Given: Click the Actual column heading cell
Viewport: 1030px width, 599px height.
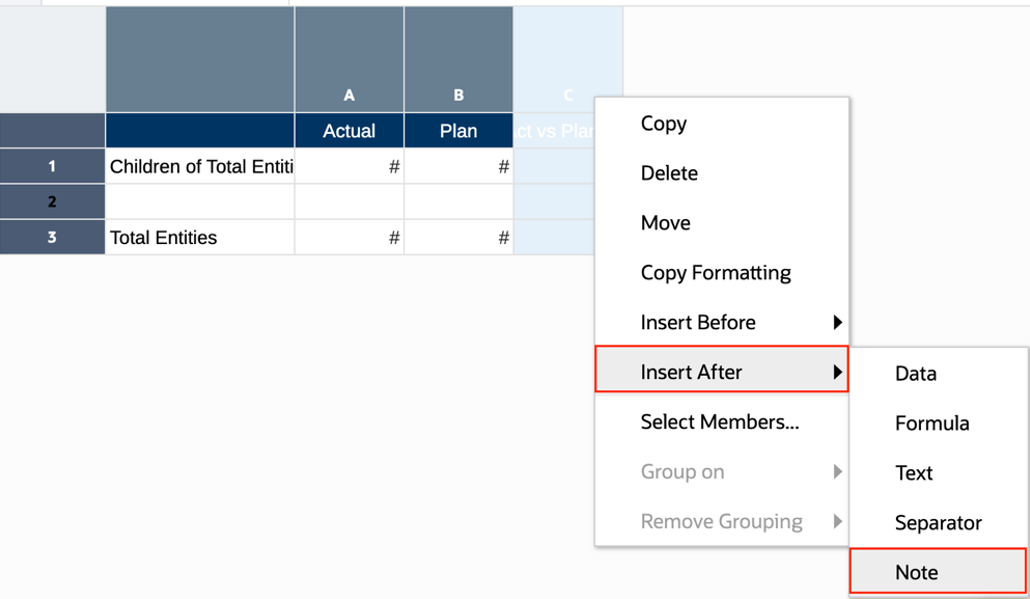Looking at the screenshot, I should (349, 131).
